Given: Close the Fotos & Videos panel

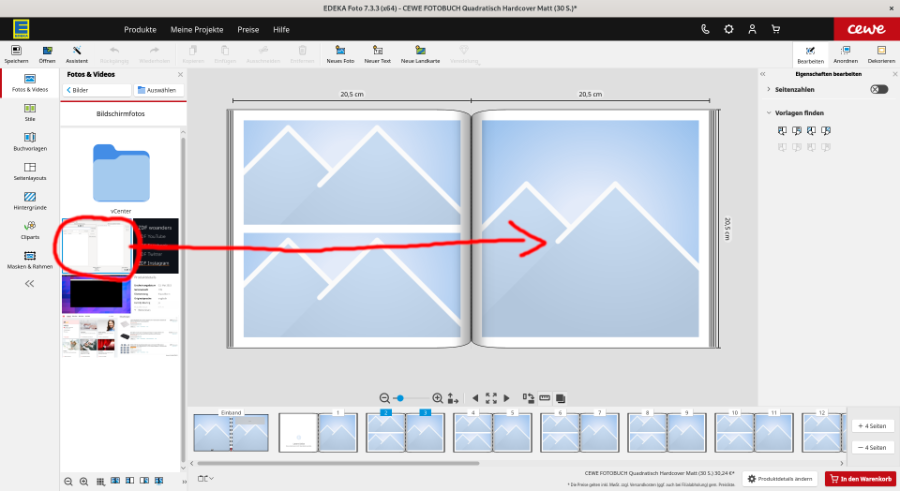Looking at the screenshot, I should (180, 75).
